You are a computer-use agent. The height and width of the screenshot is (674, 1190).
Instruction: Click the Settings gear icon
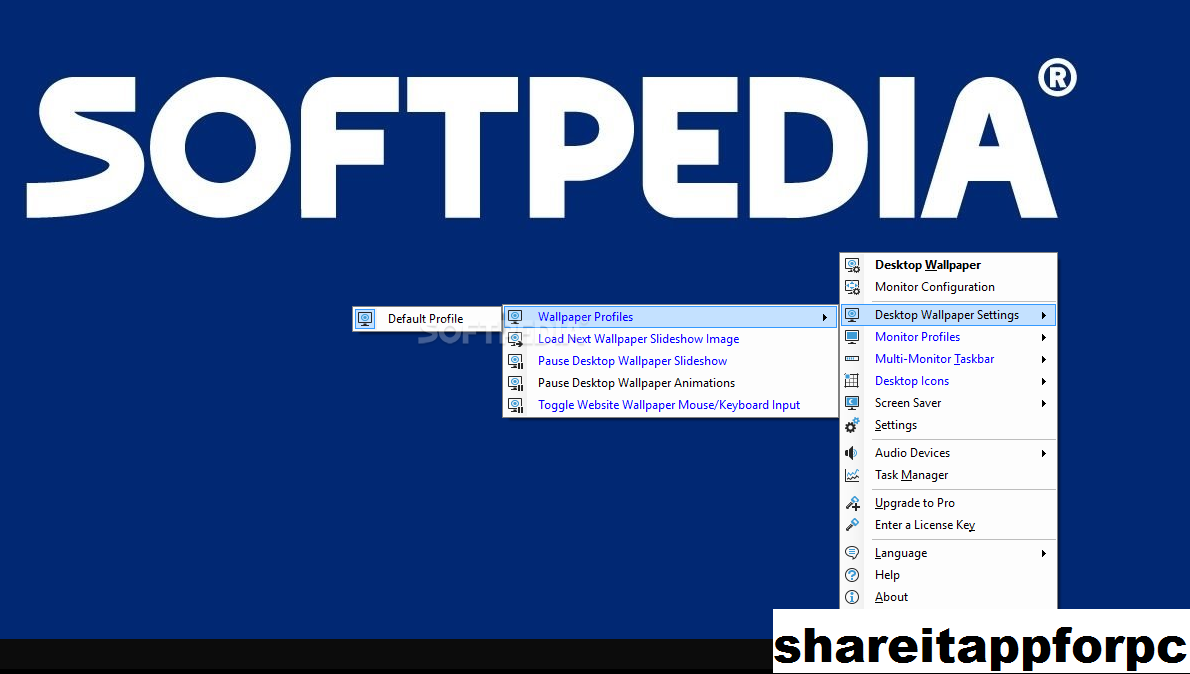click(x=852, y=425)
